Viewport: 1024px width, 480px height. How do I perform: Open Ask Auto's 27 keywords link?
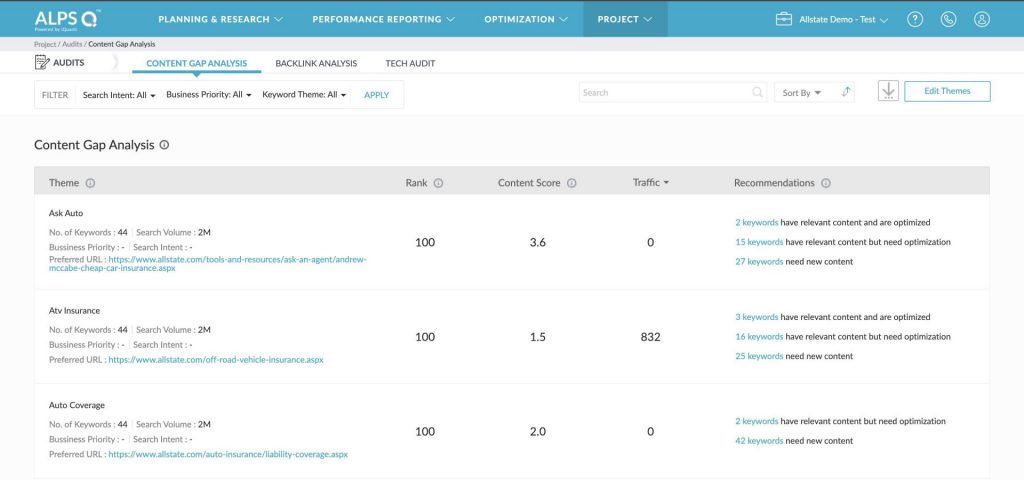(759, 262)
